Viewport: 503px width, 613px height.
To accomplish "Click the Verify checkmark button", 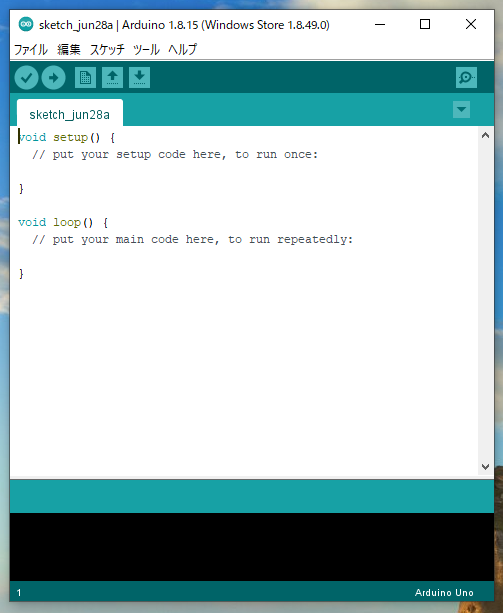I will (x=26, y=78).
